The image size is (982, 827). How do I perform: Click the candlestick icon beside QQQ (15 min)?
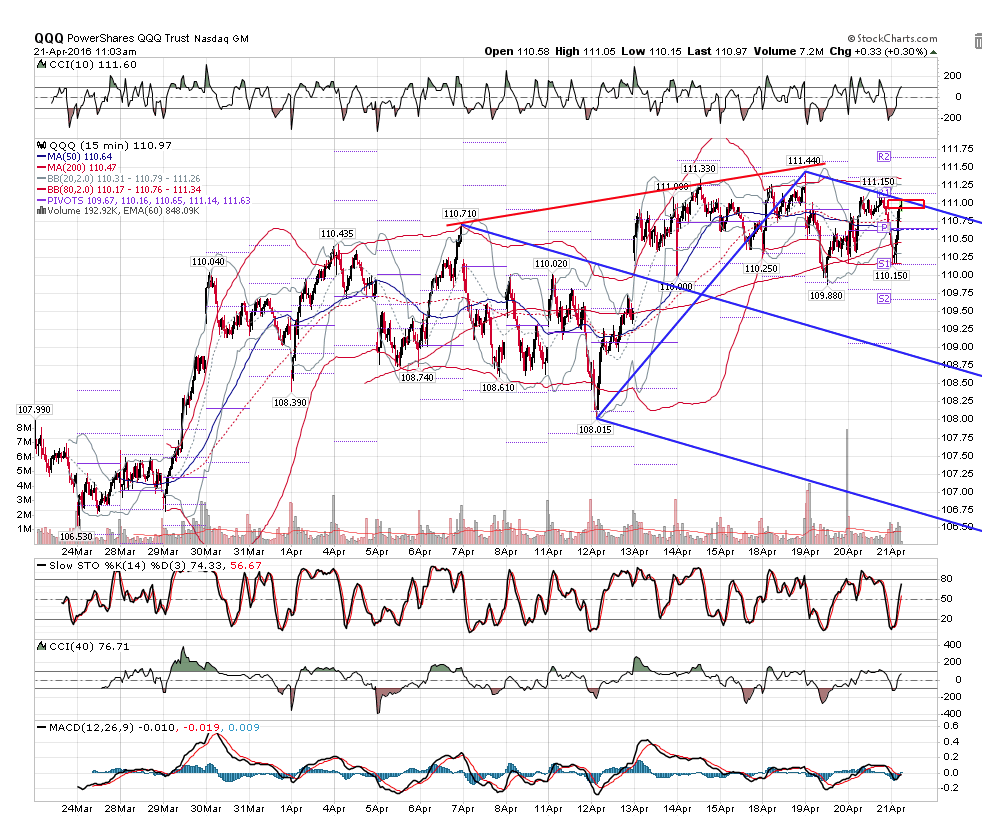[x=42, y=145]
